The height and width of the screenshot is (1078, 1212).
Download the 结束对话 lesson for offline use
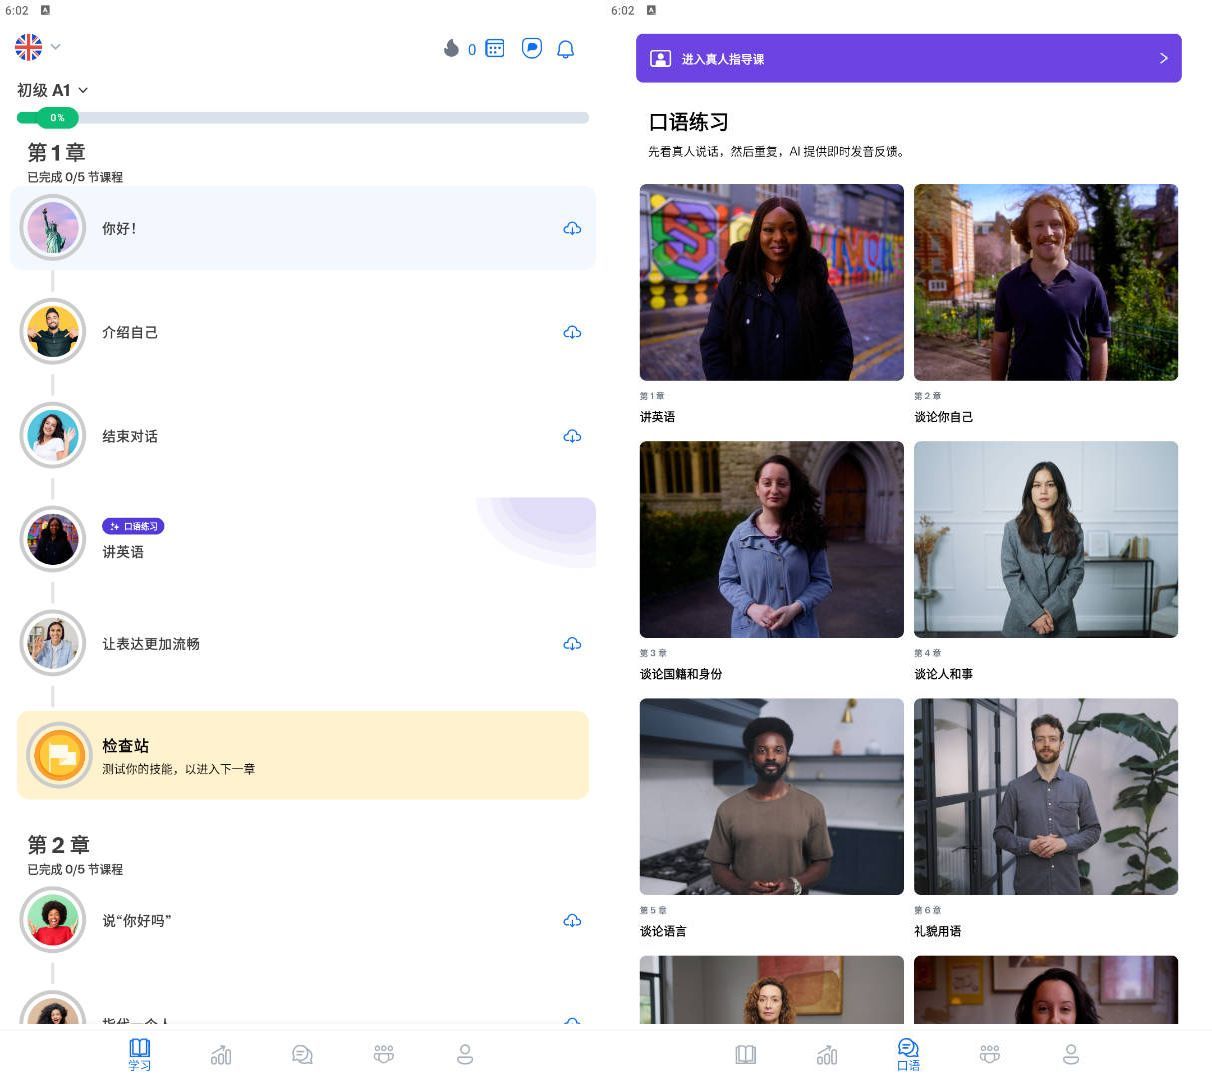tap(572, 436)
